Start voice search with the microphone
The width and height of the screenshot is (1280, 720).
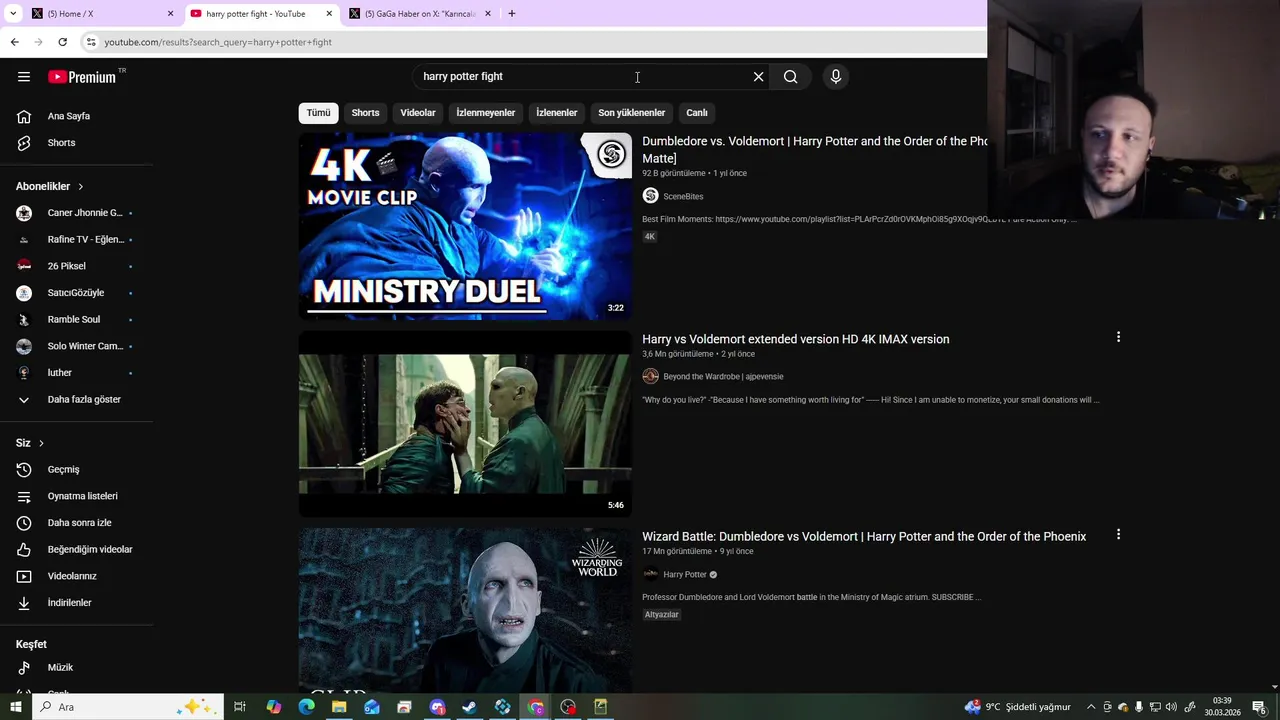836,77
